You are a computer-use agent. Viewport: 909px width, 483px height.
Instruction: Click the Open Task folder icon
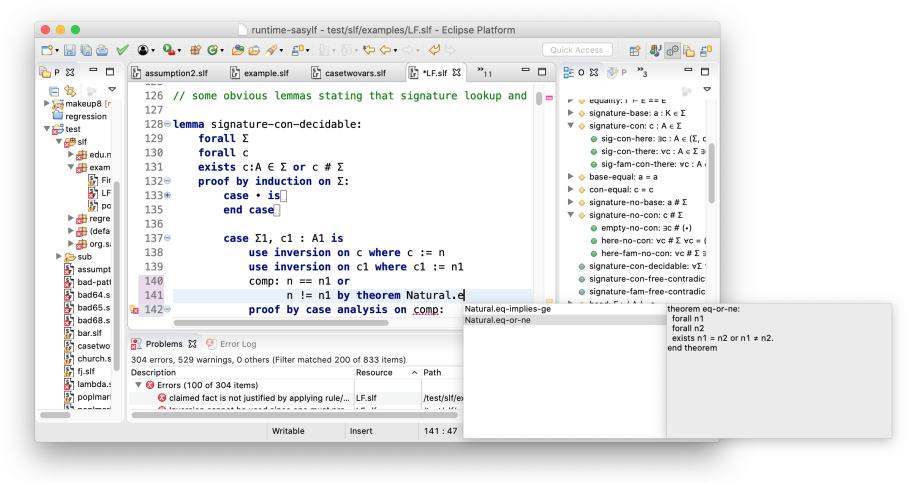point(254,50)
